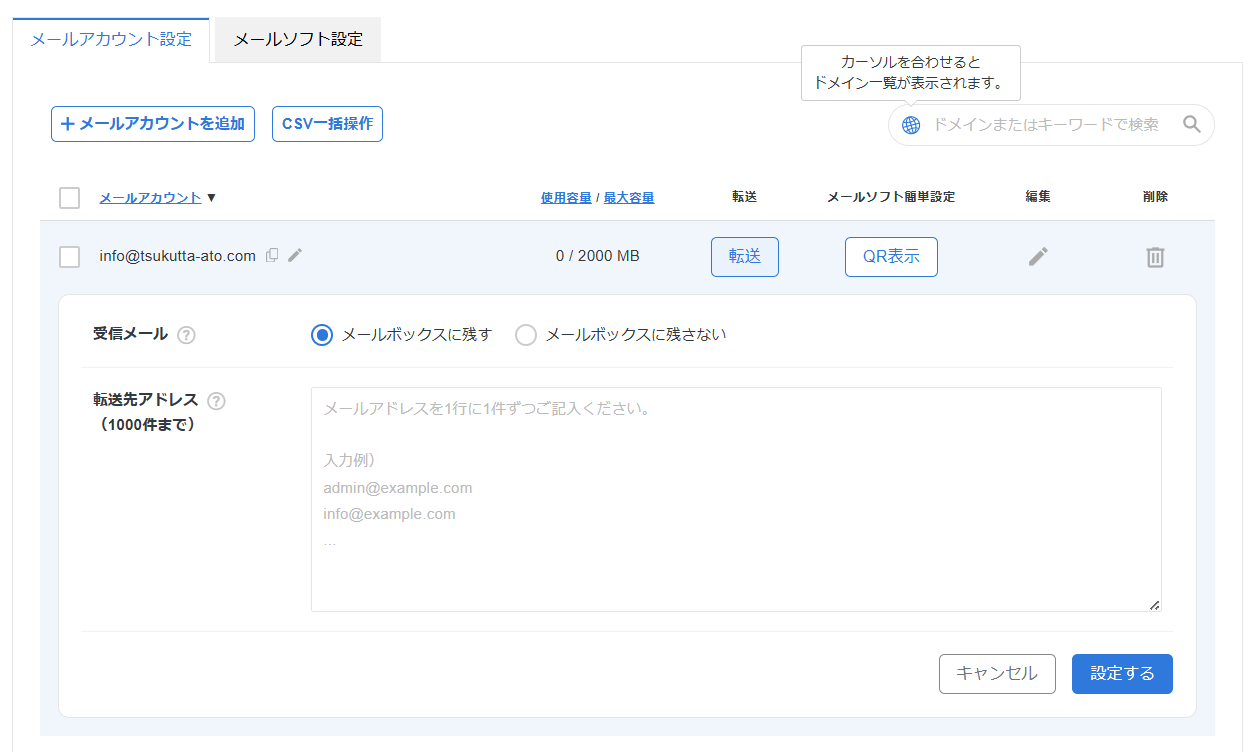Sort by メールアカユント column header

pyautogui.click(x=150, y=198)
